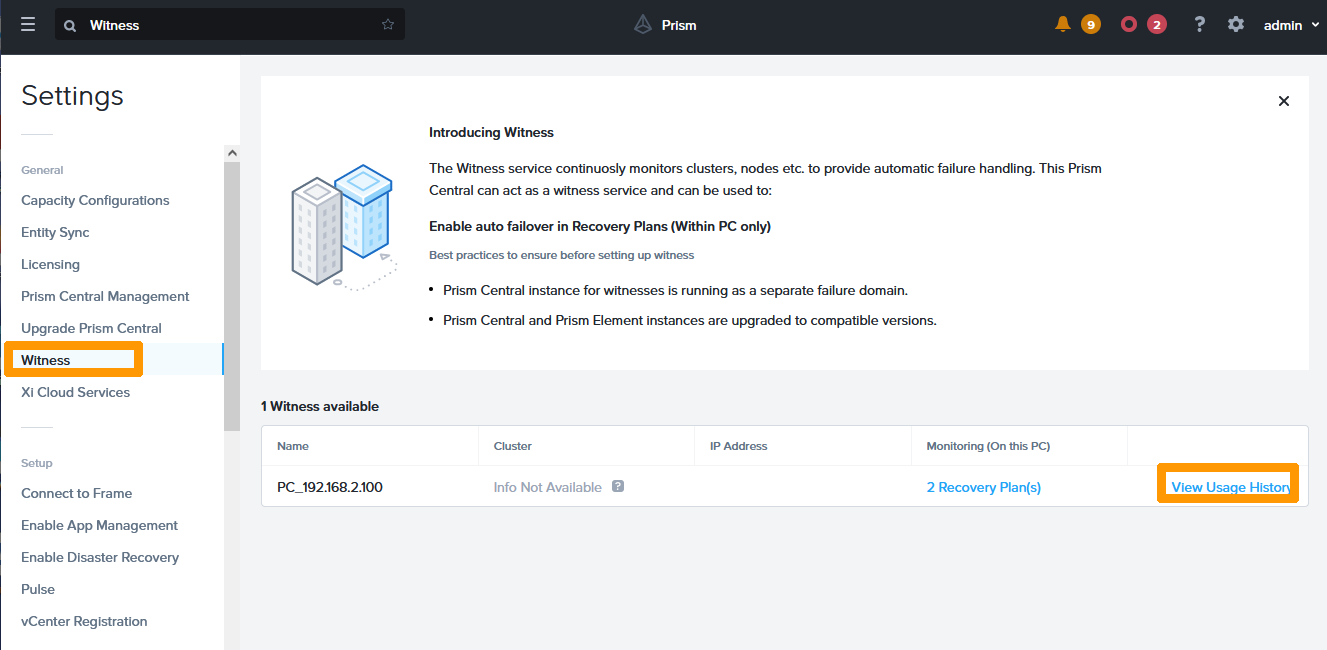Screen dimensions: 1327x650
Task: Open the alerts bell notifications
Action: (x=1063, y=25)
